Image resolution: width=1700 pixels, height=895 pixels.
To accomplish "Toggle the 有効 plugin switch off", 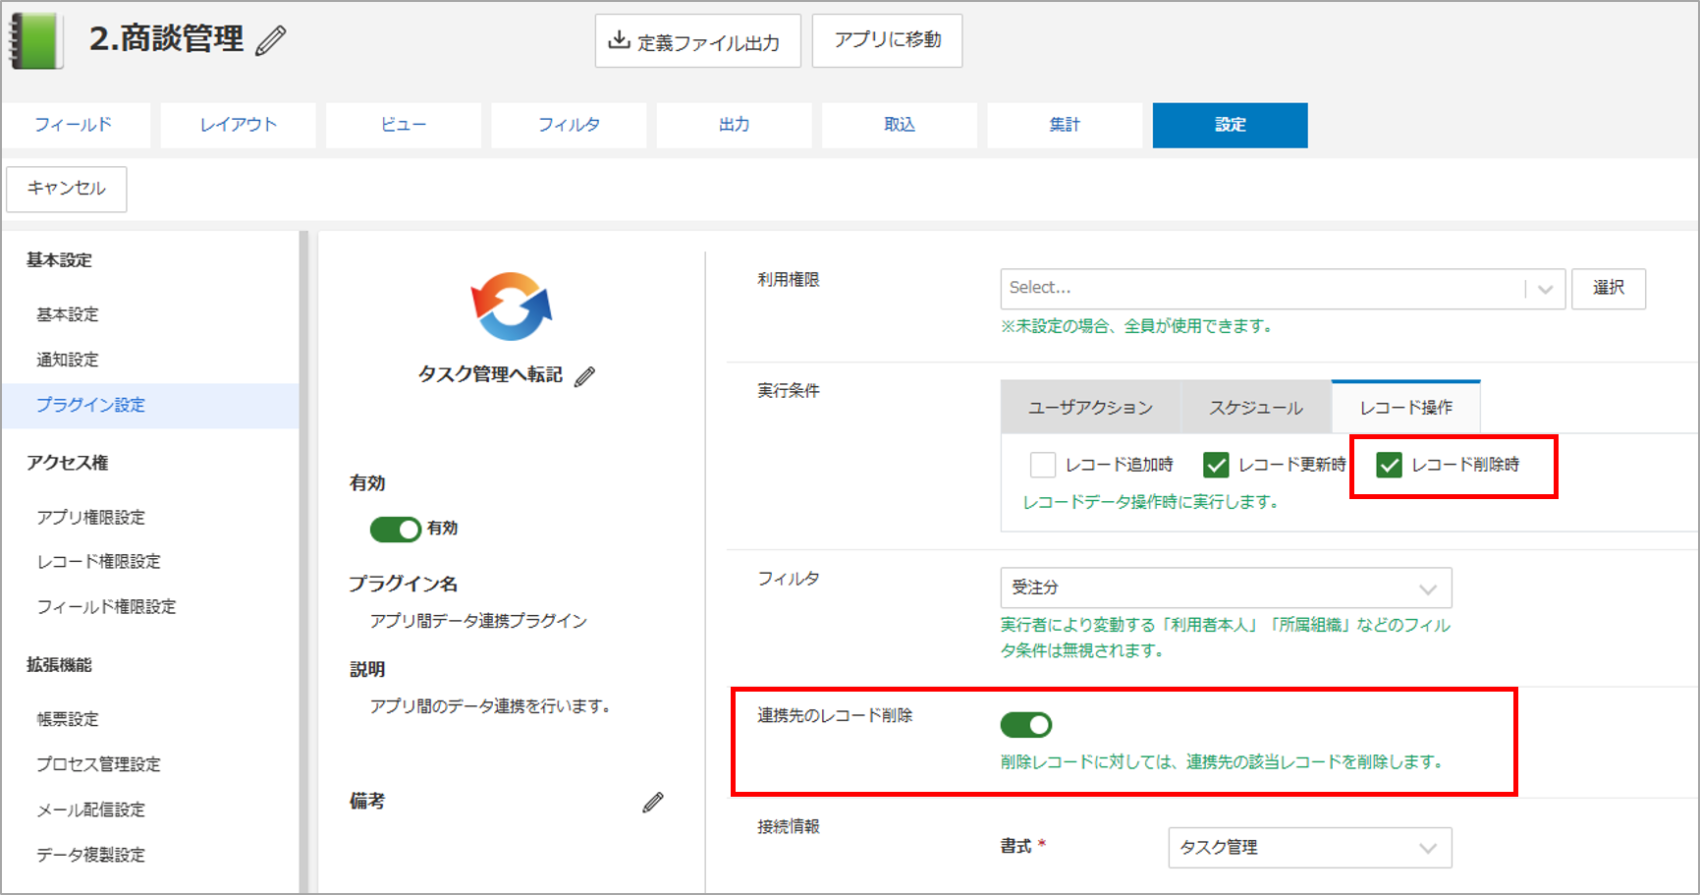I will tap(395, 529).
